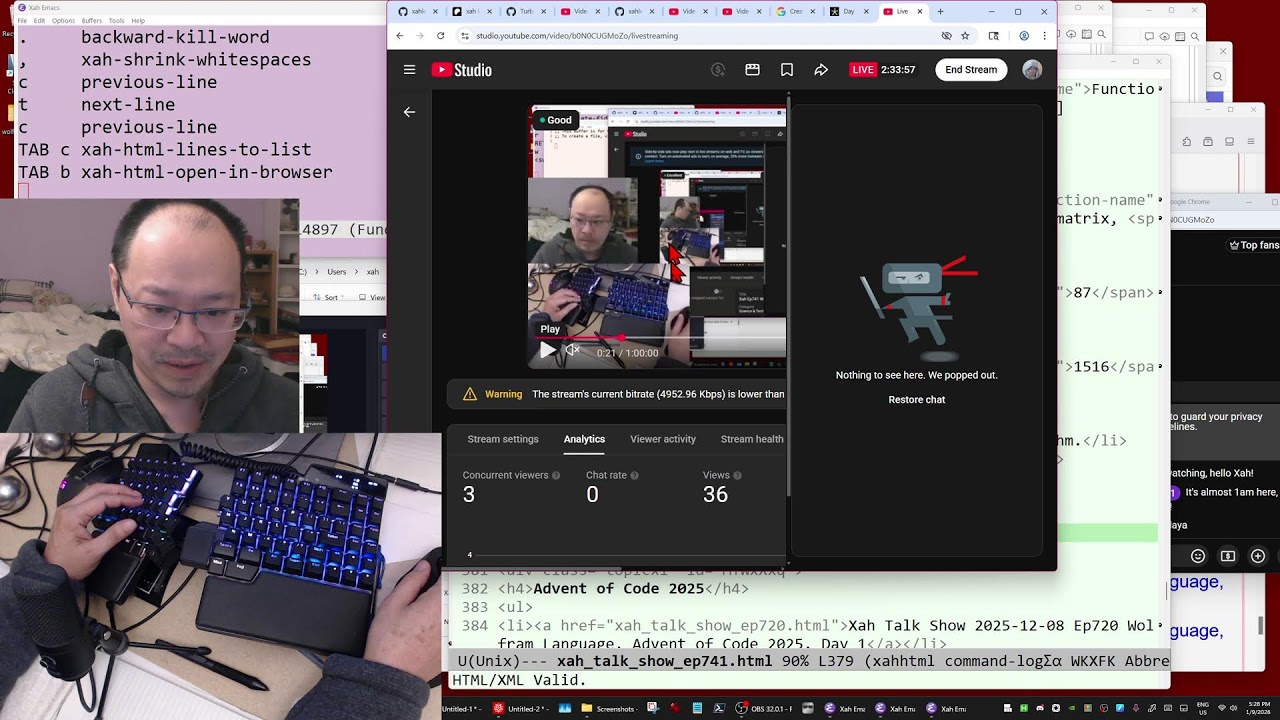1280x720 pixels.
Task: Switch to the Google Cre tab
Action: pos(794,12)
